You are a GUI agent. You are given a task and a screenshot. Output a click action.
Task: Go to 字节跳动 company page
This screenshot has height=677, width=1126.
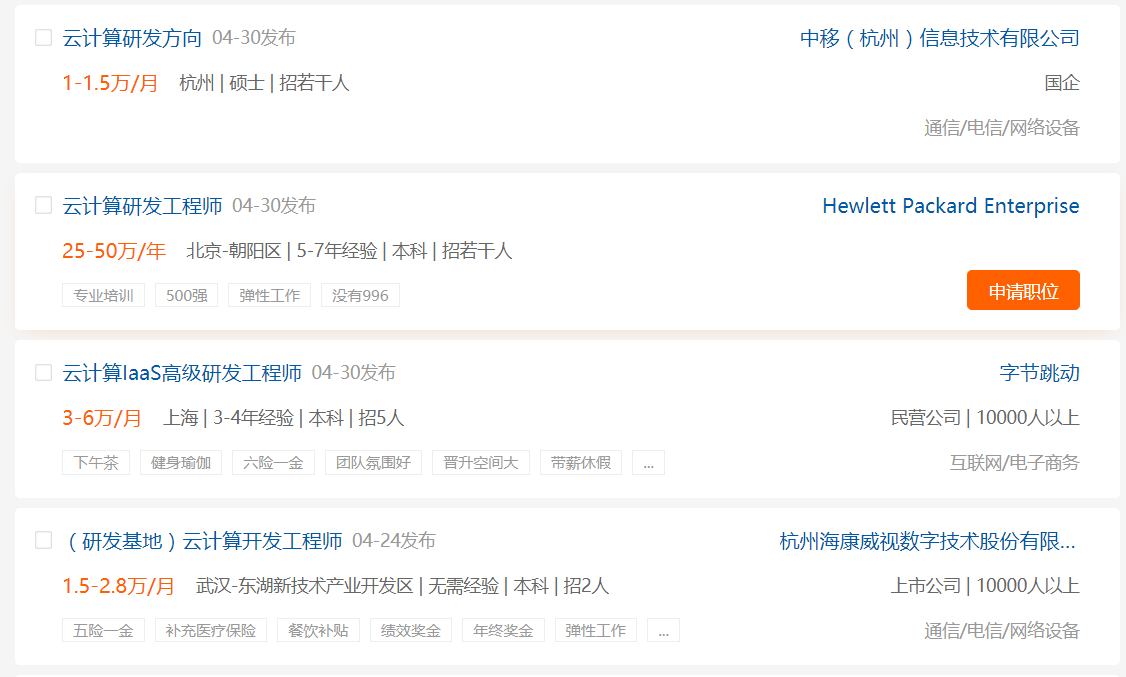1039,373
